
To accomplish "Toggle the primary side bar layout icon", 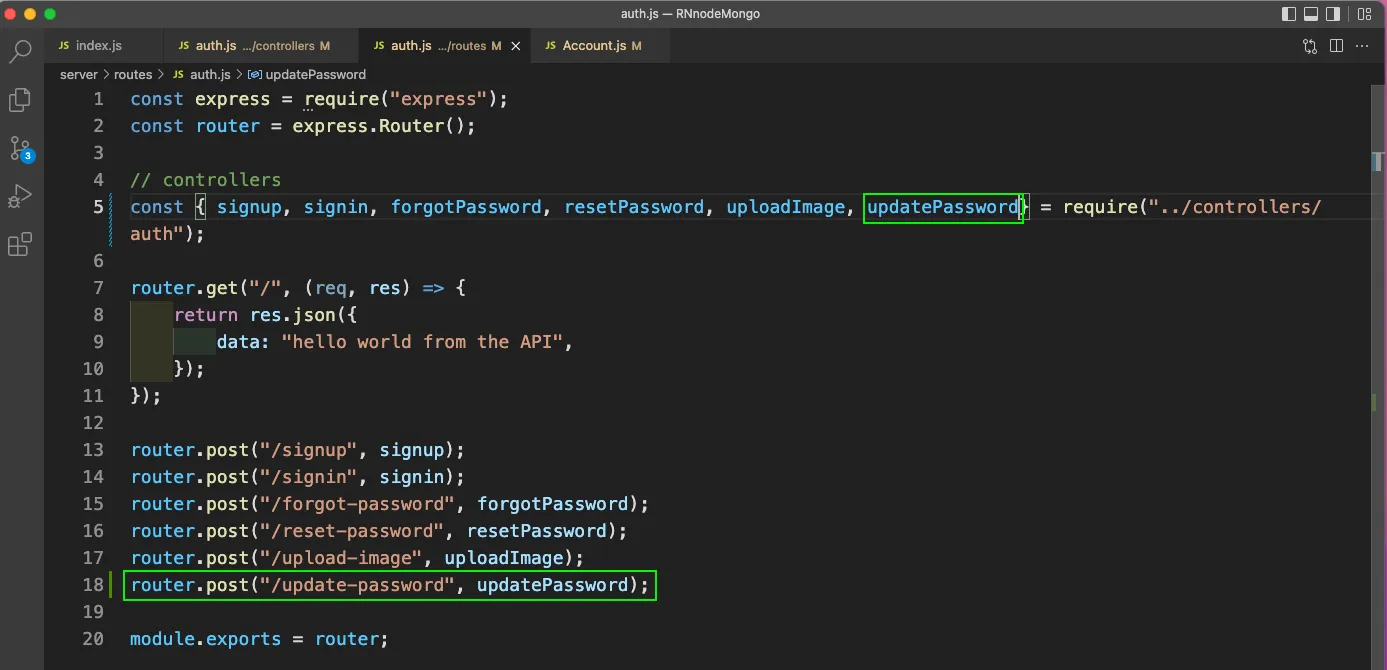I will (1289, 14).
